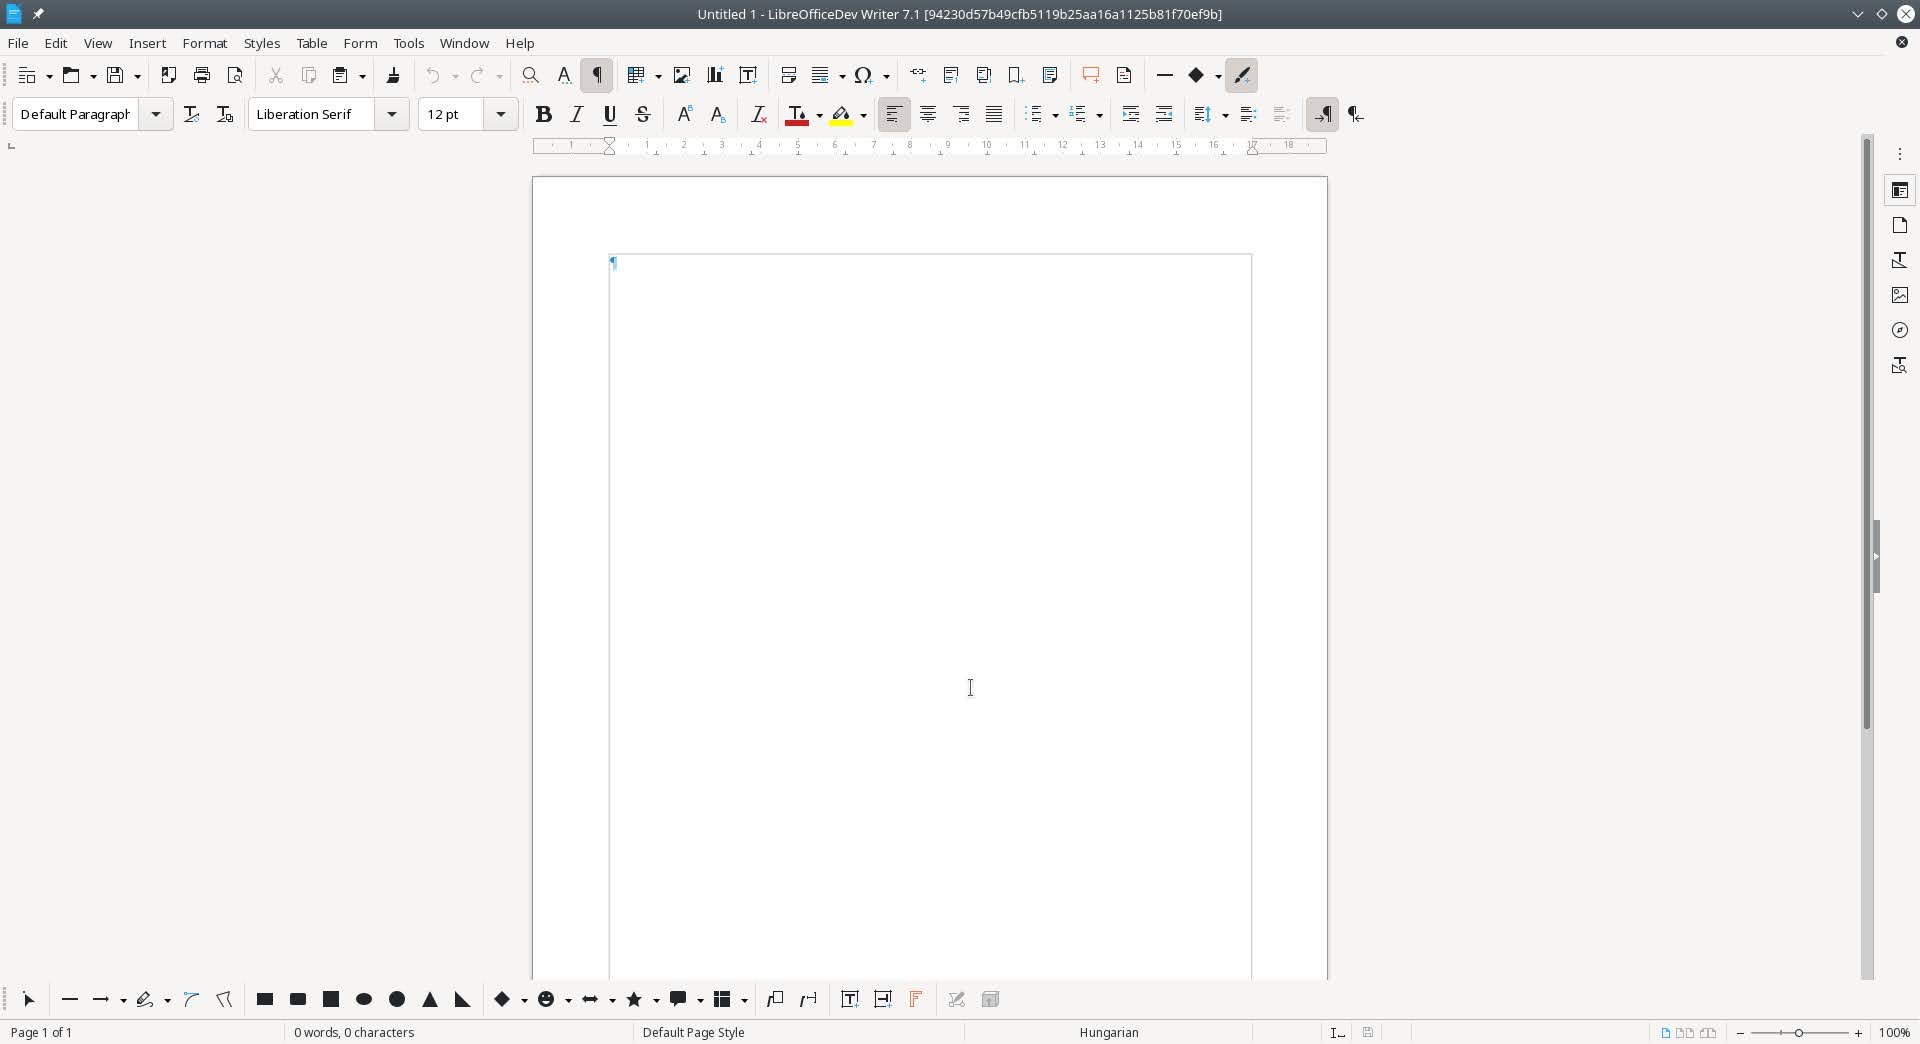Toggle Italic formatting
1920x1044 pixels.
click(x=577, y=114)
